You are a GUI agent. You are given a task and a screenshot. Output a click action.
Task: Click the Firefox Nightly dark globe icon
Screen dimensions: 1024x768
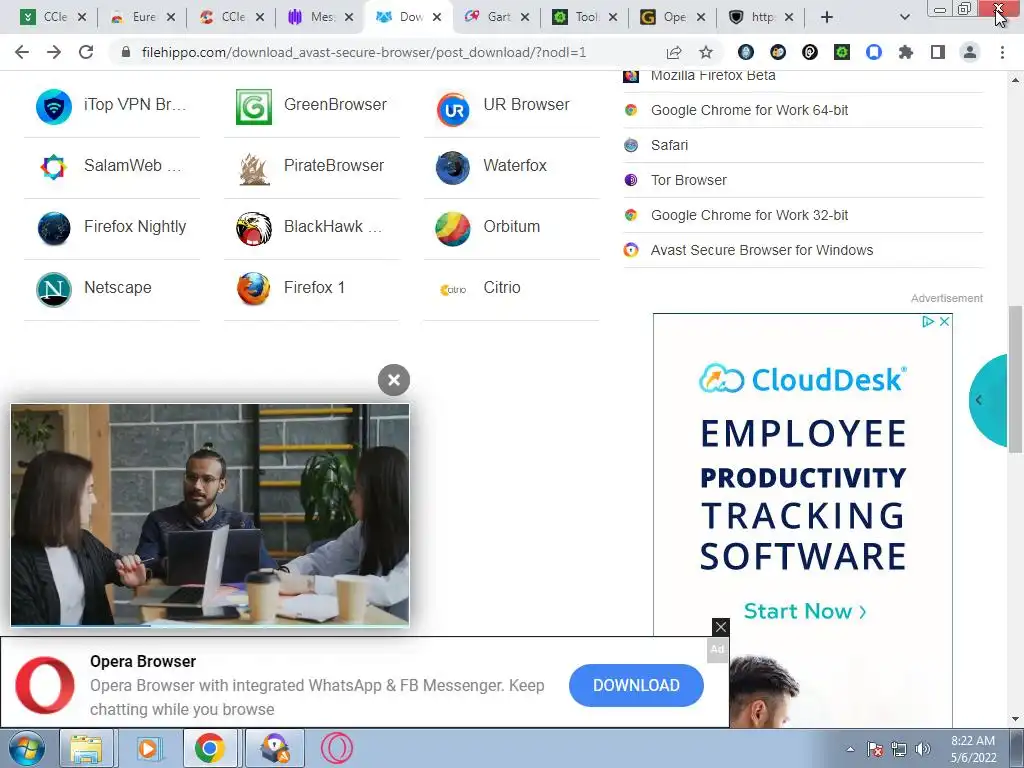(54, 229)
